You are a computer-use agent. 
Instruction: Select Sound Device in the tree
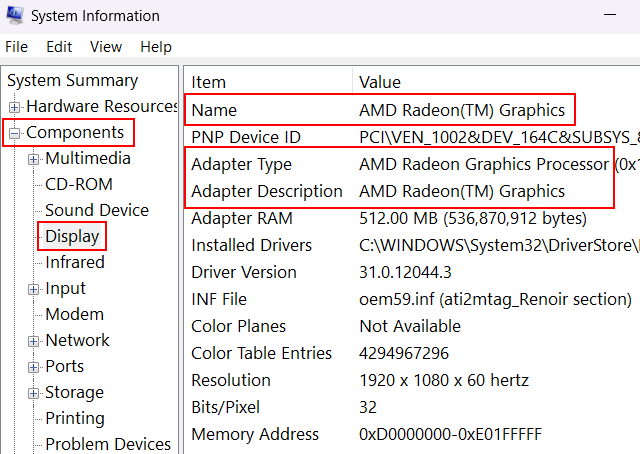(x=97, y=210)
